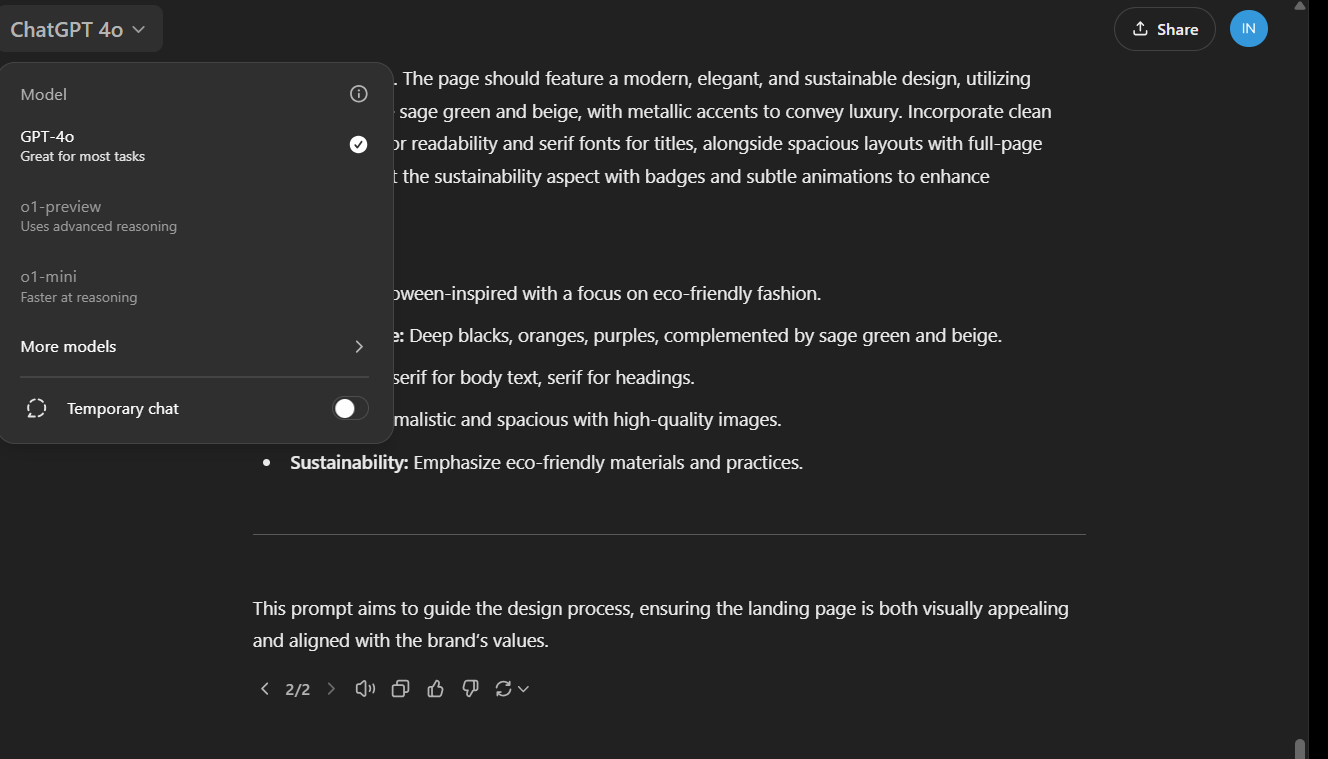Go to next response version
This screenshot has height=759, width=1328.
[331, 688]
